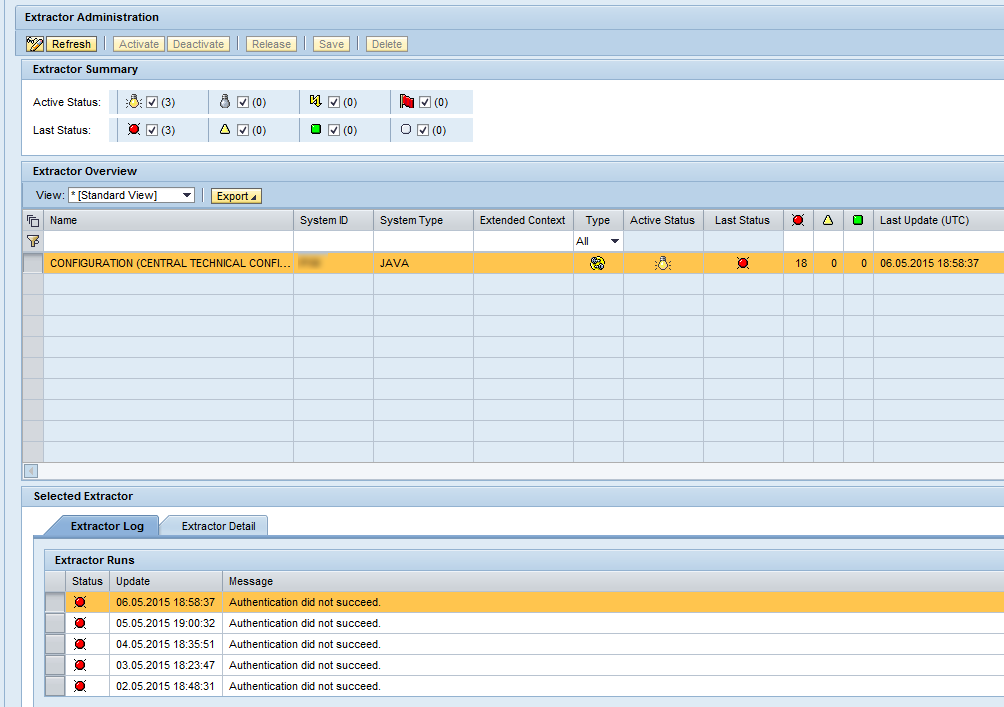Click the Extended Context column header
This screenshot has height=707, width=1004.
[x=523, y=220]
